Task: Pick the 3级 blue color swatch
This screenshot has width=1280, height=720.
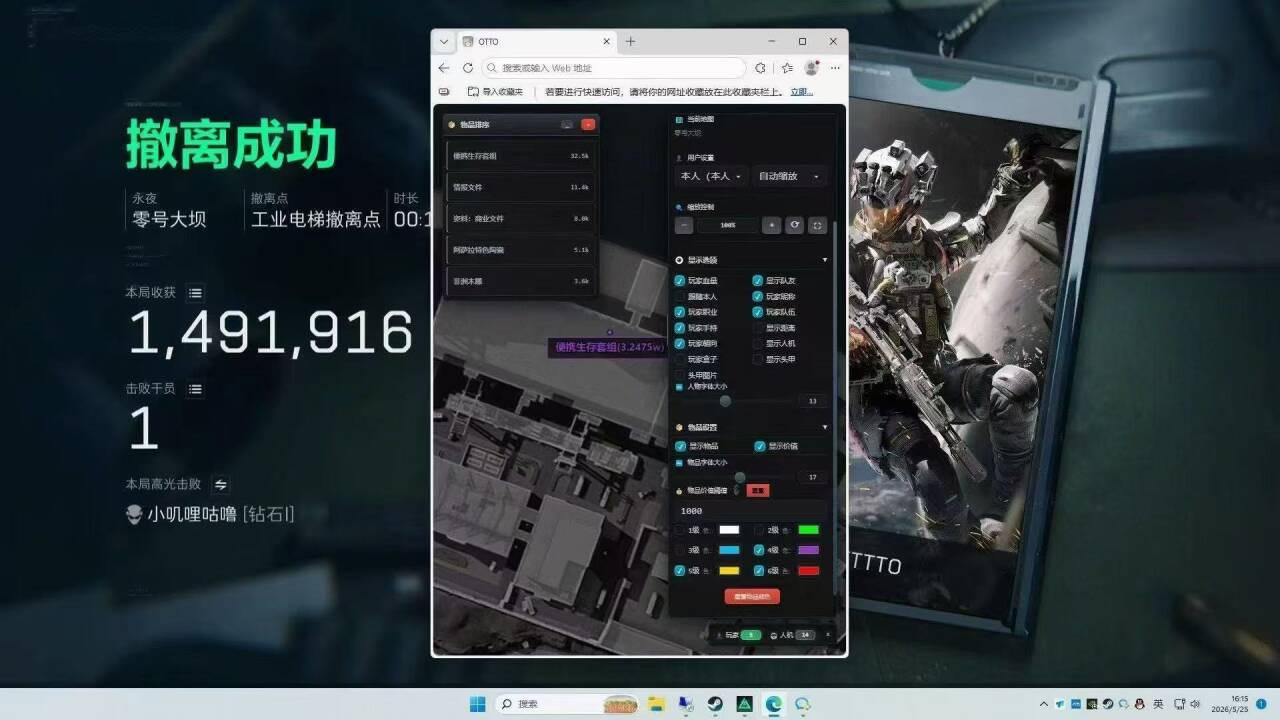Action: pos(729,550)
